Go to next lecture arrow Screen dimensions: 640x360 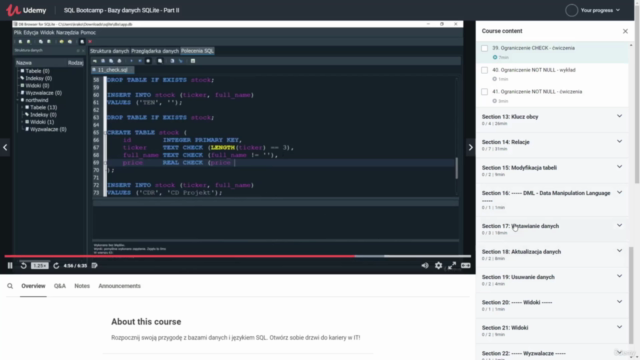pos(470,147)
